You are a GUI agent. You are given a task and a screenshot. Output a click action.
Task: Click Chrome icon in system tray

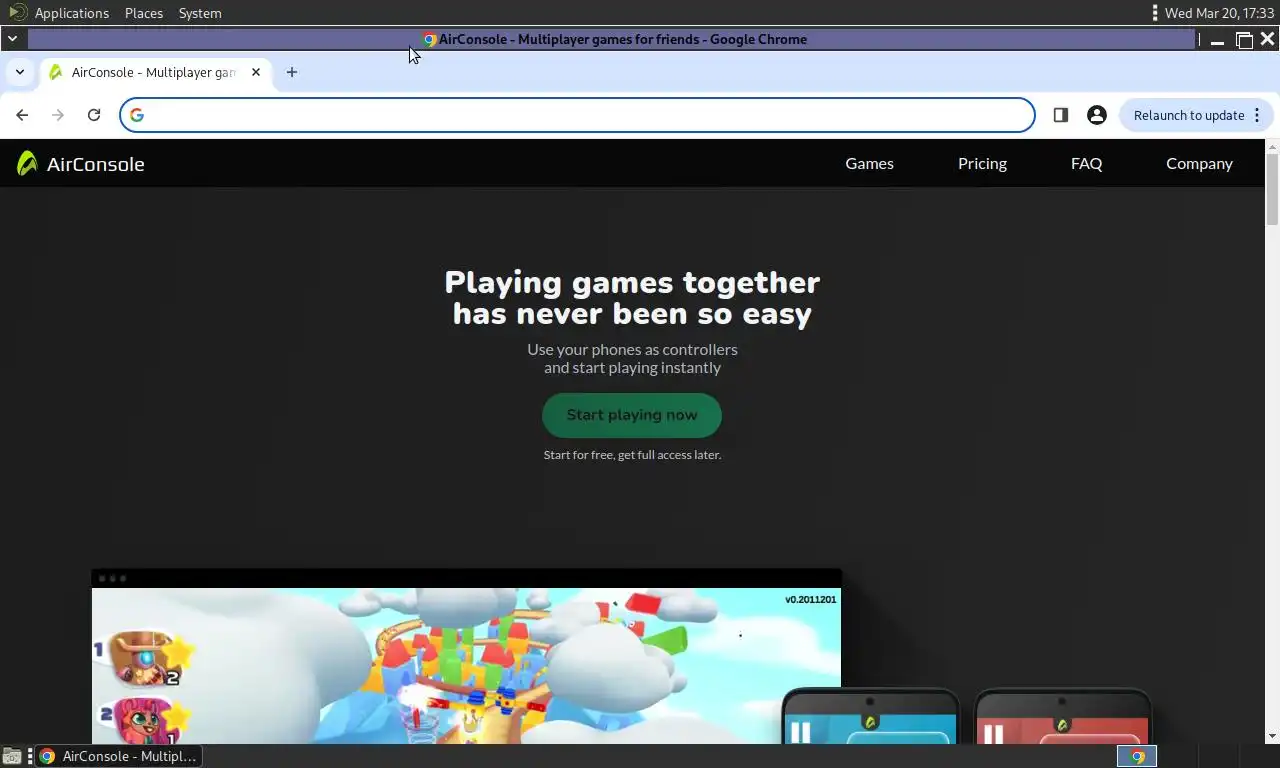[1137, 756]
